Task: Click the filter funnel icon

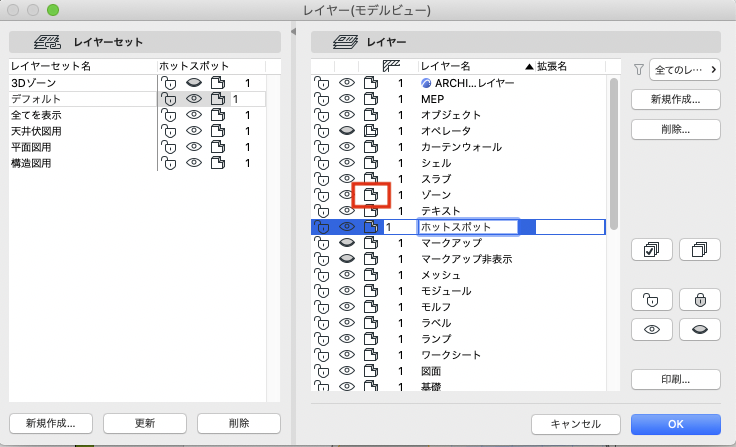Action: click(x=638, y=70)
